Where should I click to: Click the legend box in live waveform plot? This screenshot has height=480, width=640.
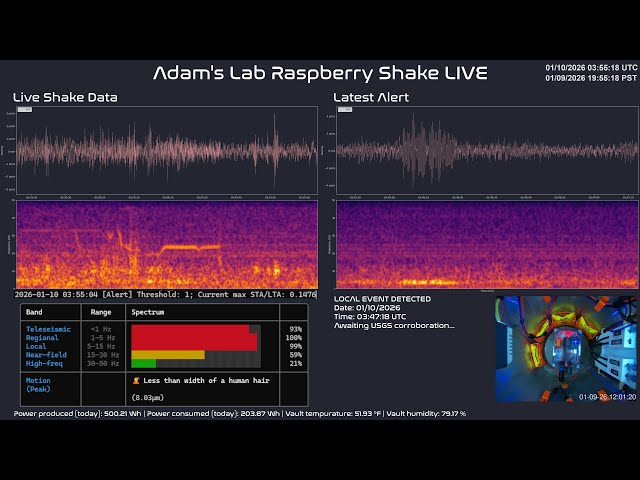point(25,109)
